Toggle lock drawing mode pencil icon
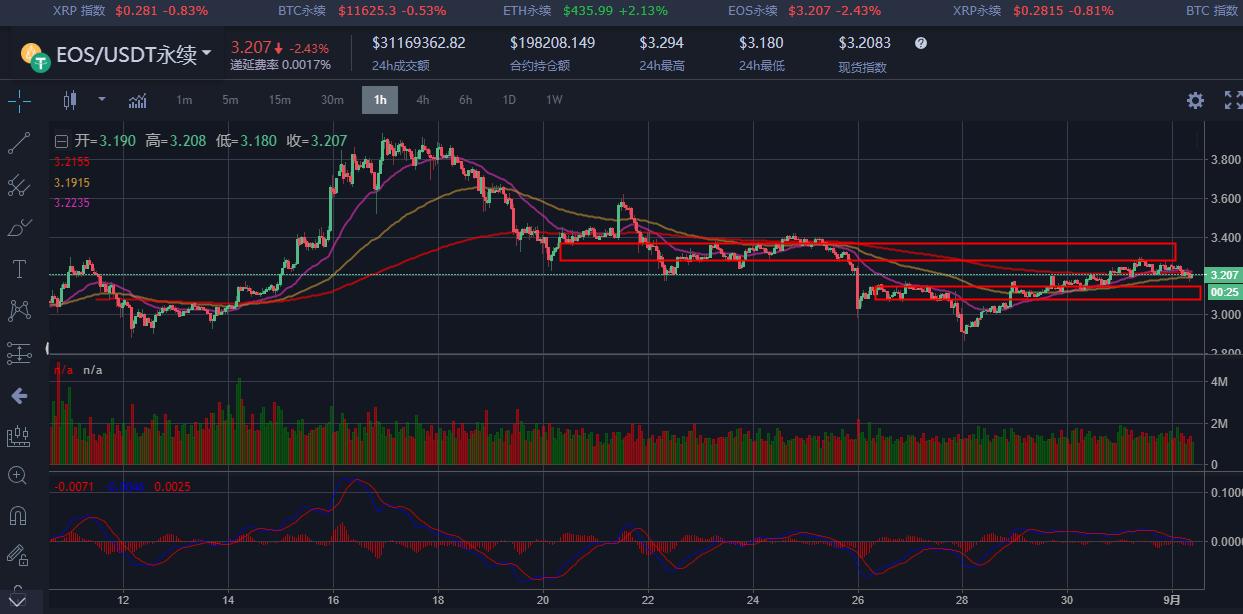 [x=18, y=554]
